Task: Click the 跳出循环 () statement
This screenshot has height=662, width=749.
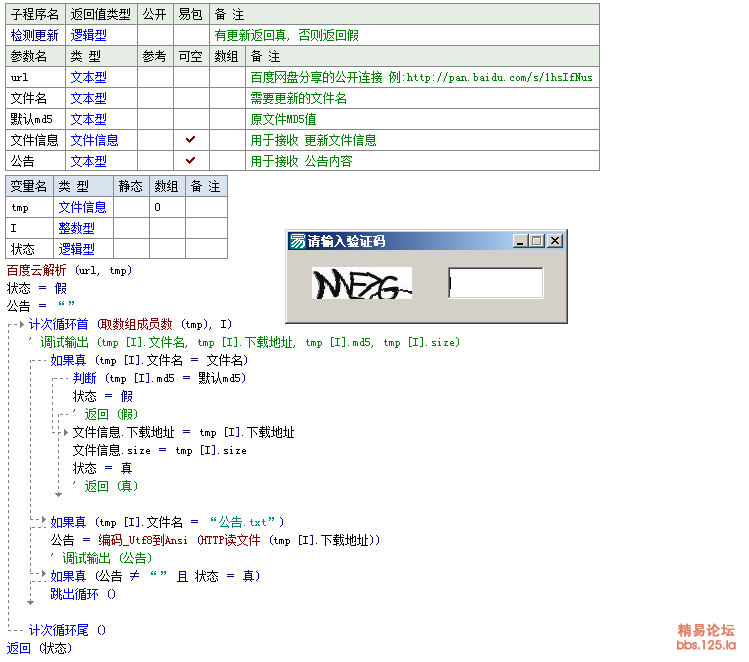Action: click(83, 594)
